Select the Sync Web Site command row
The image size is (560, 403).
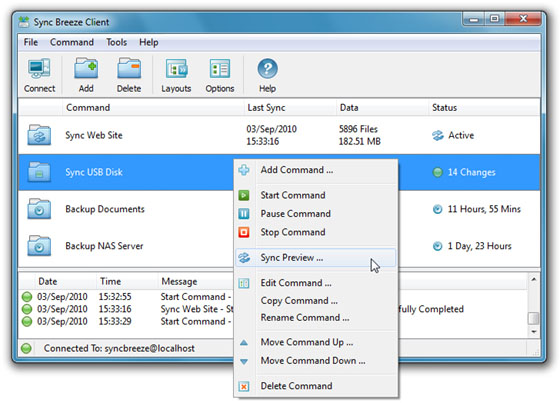coord(279,135)
